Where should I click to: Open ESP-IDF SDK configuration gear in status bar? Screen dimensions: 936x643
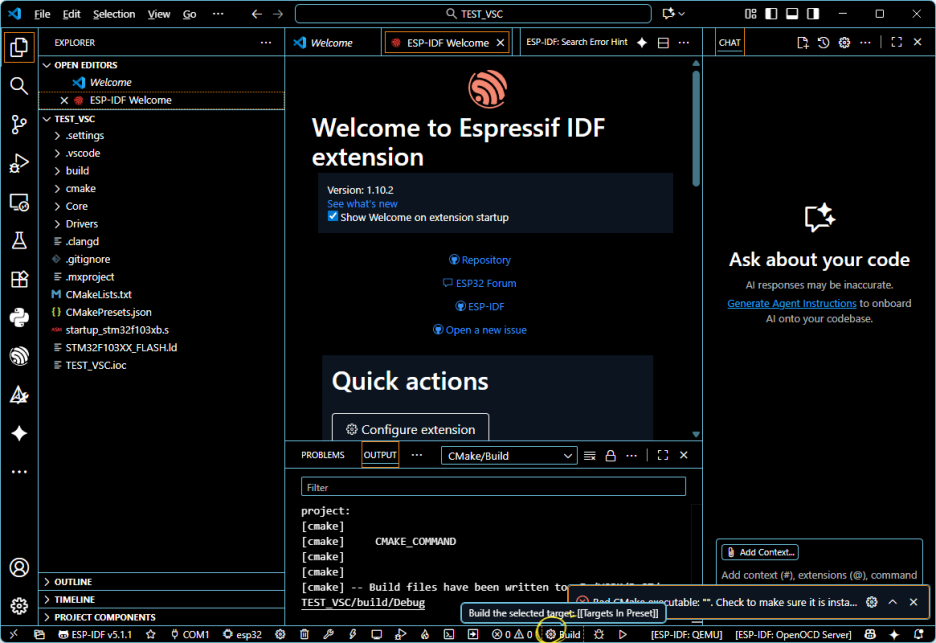[x=280, y=634]
